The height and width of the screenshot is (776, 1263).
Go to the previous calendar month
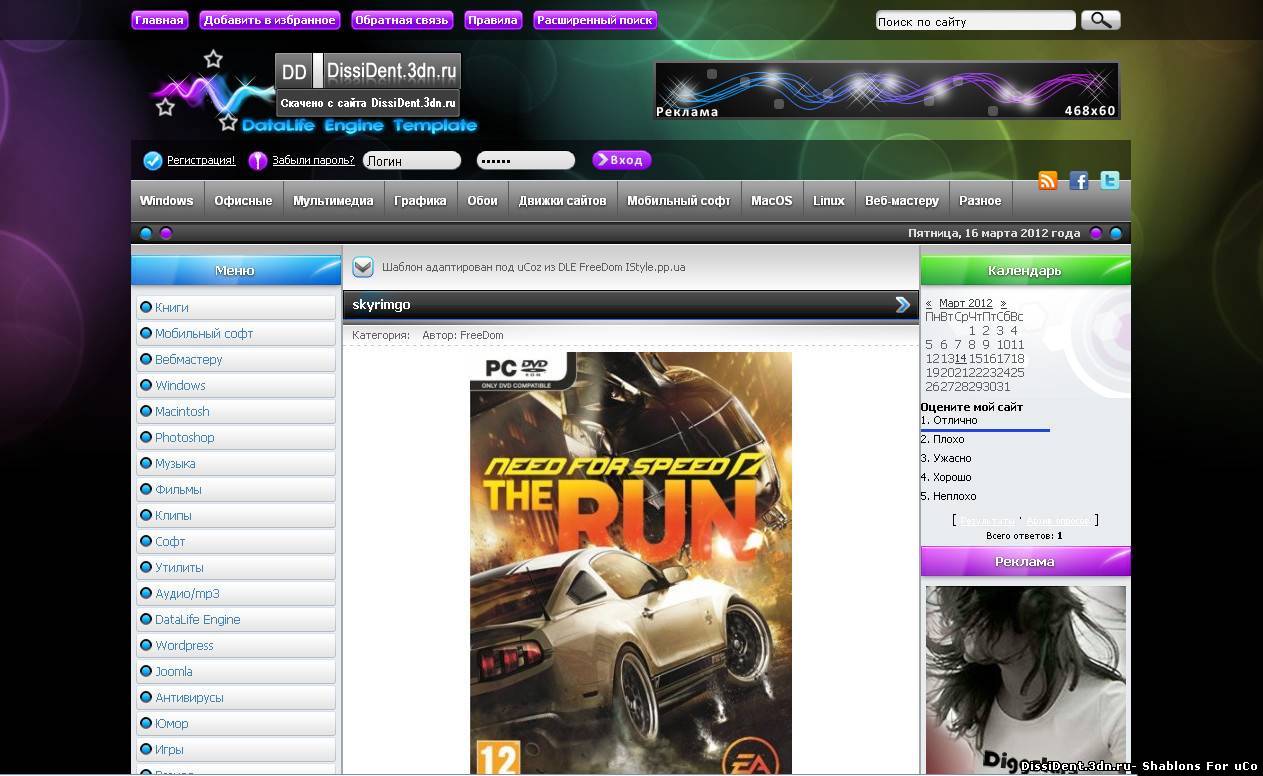pos(928,303)
